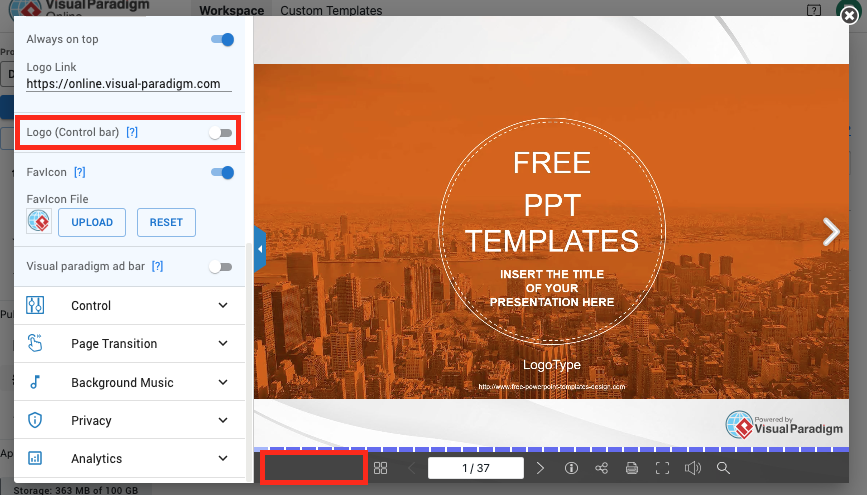Screen dimensions: 867x495
Task: Turn off the FavIcon switch
Action: click(x=222, y=173)
